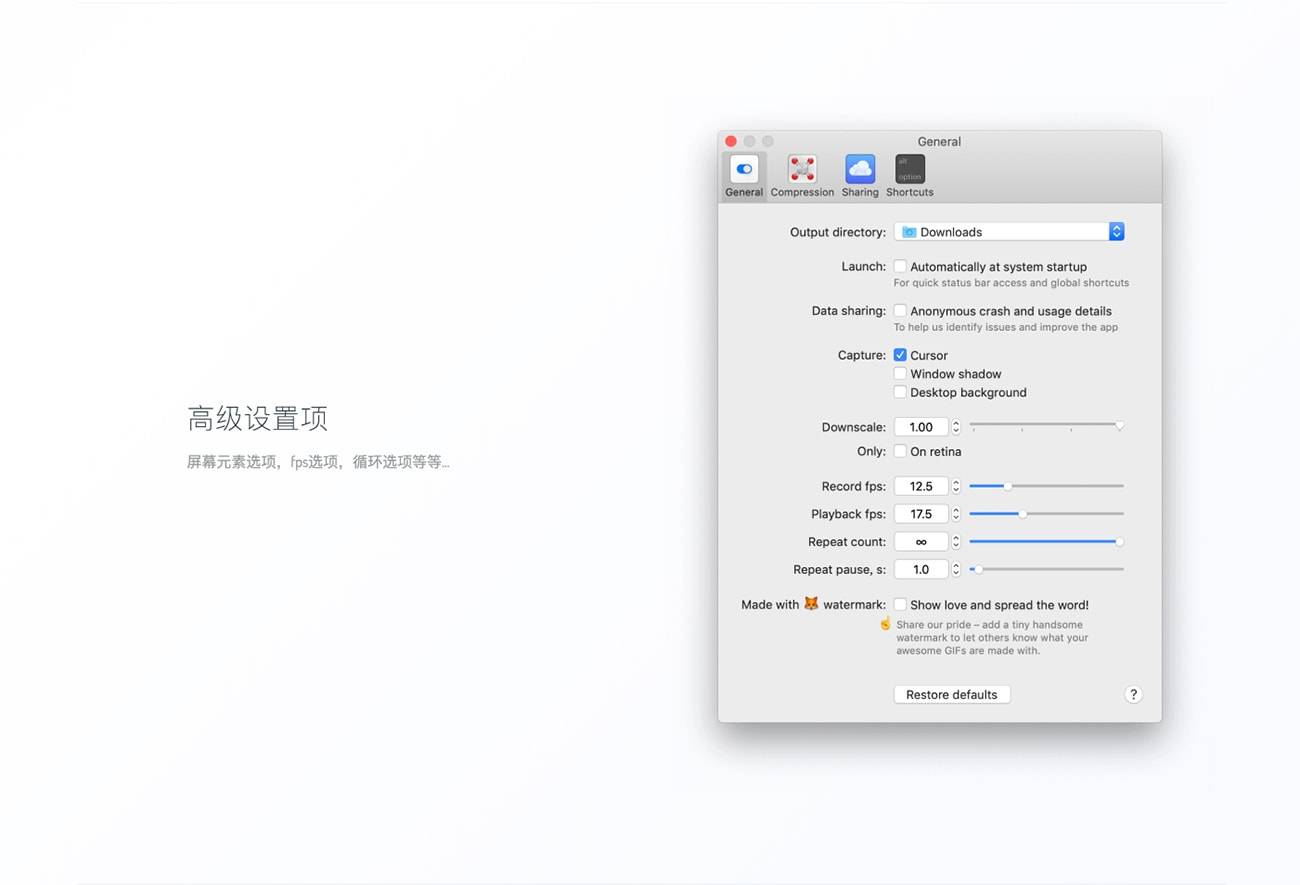Tick the On retina checkbox

[900, 452]
